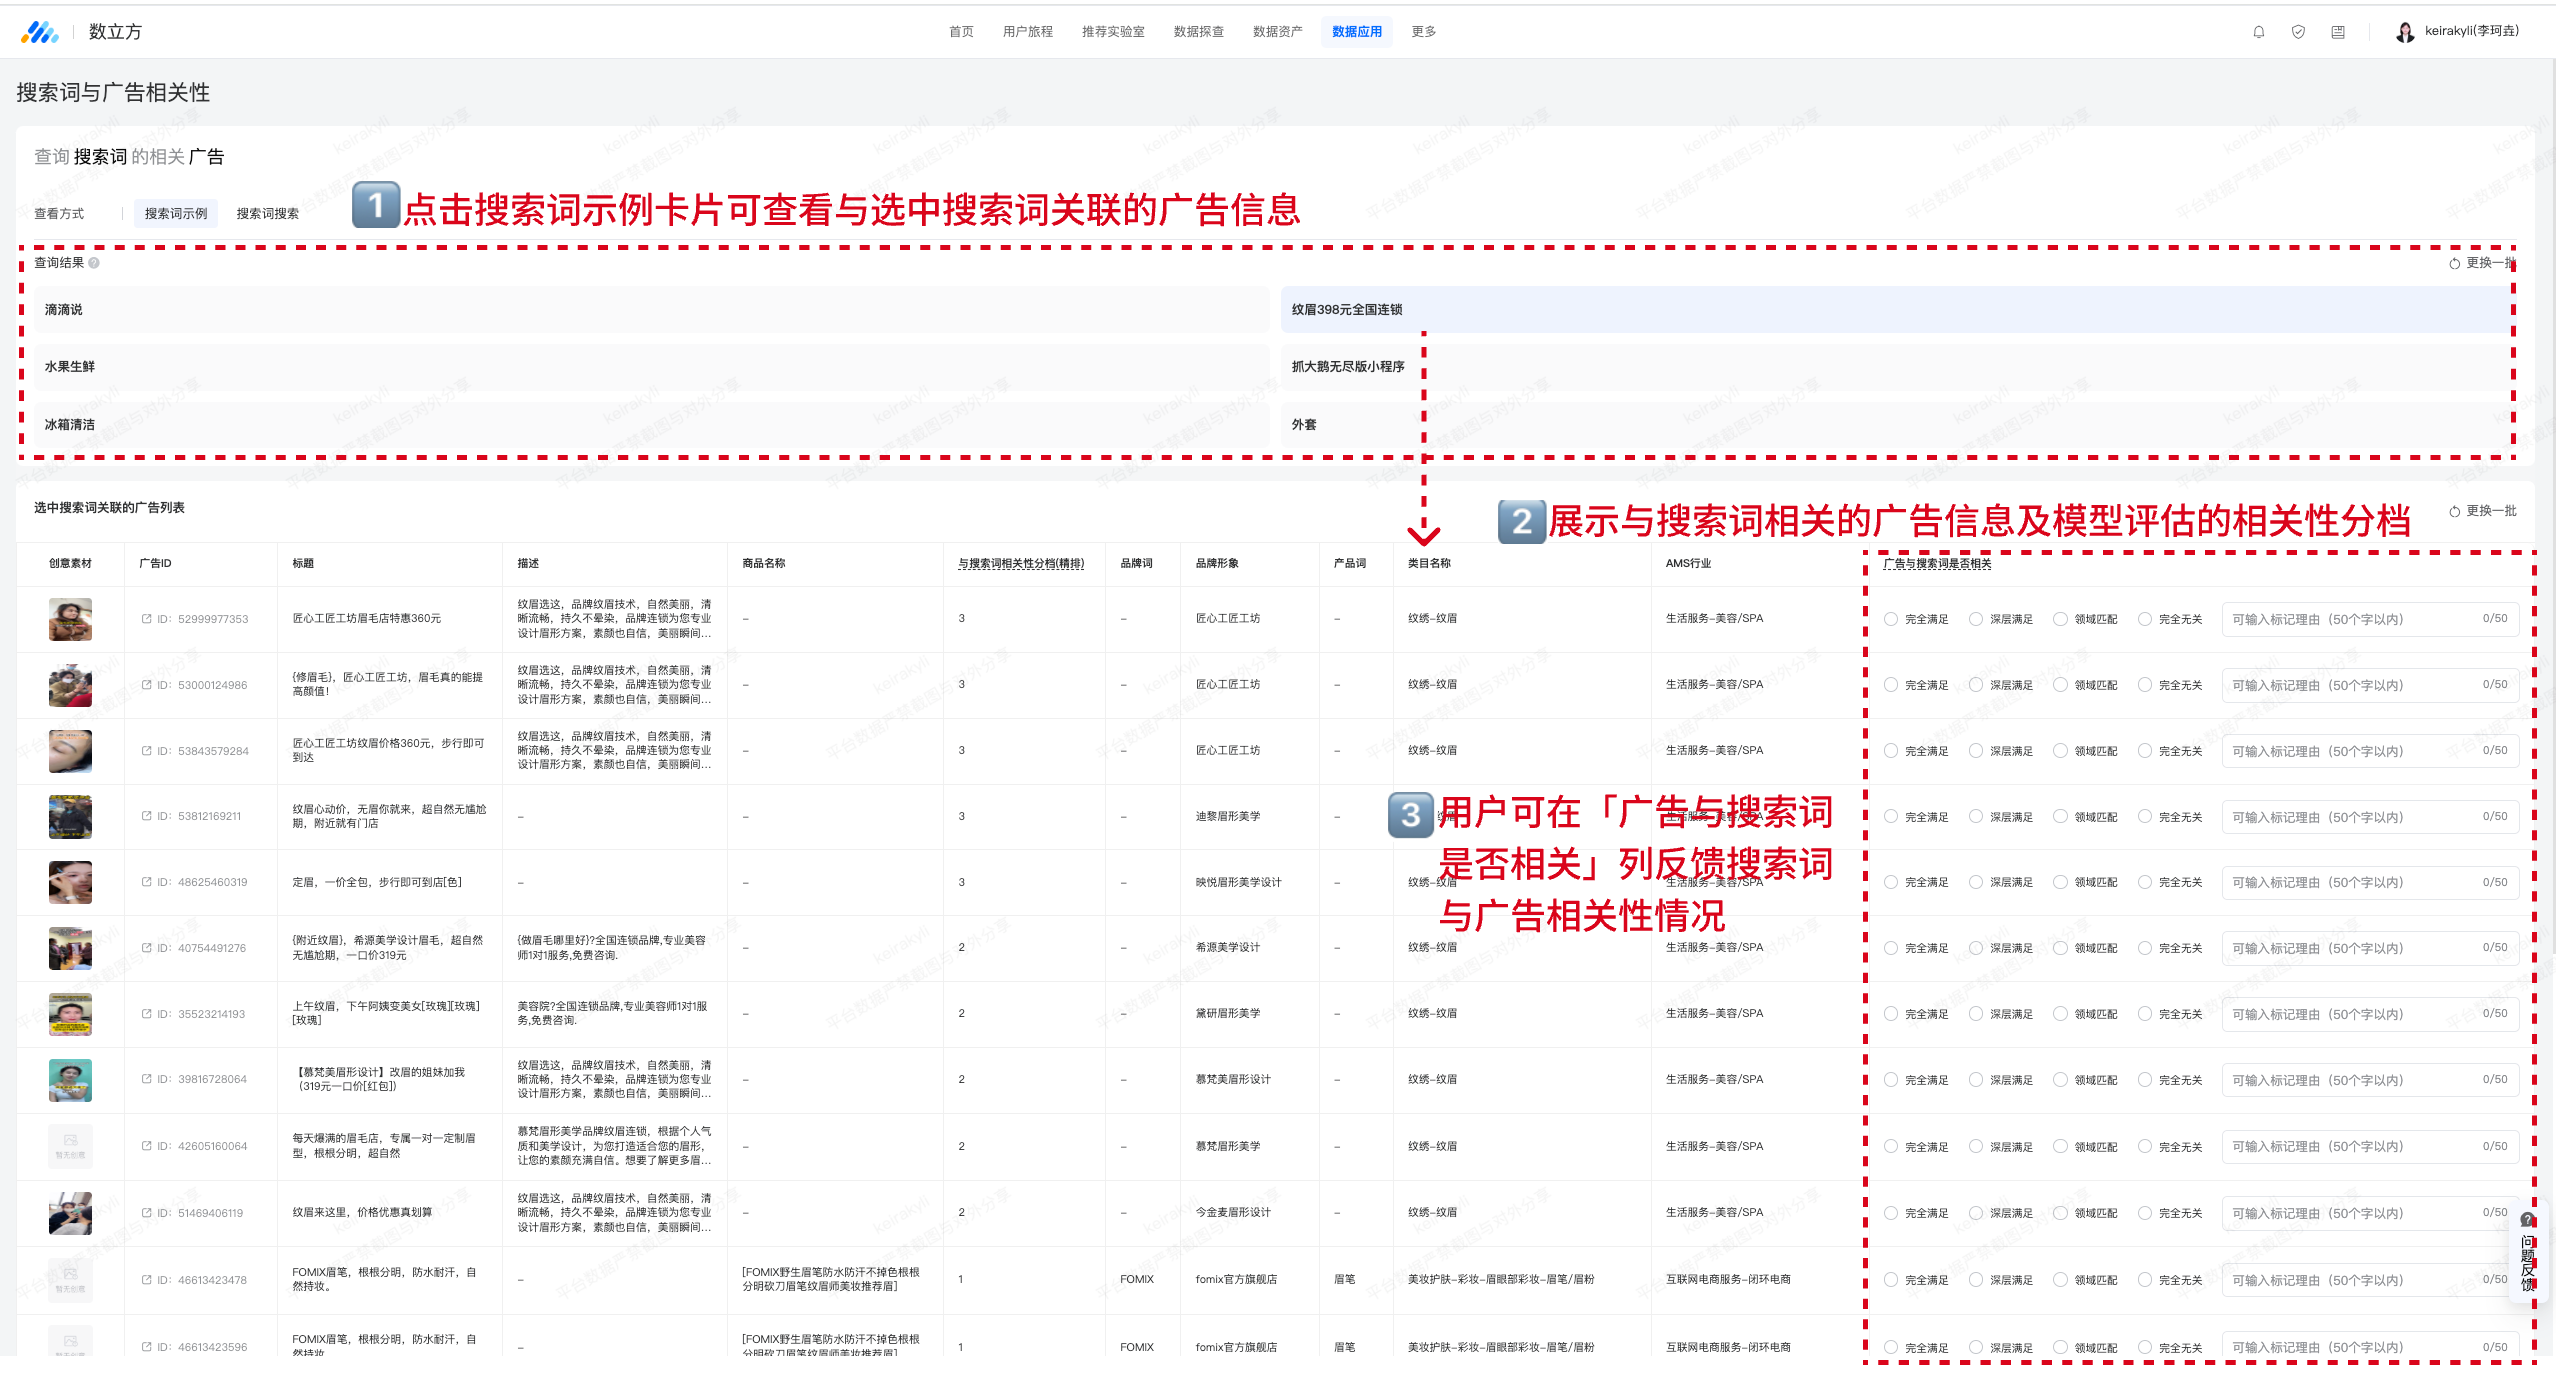Click help icon beside 查询结果
The width and height of the screenshot is (2556, 1376).
click(94, 263)
